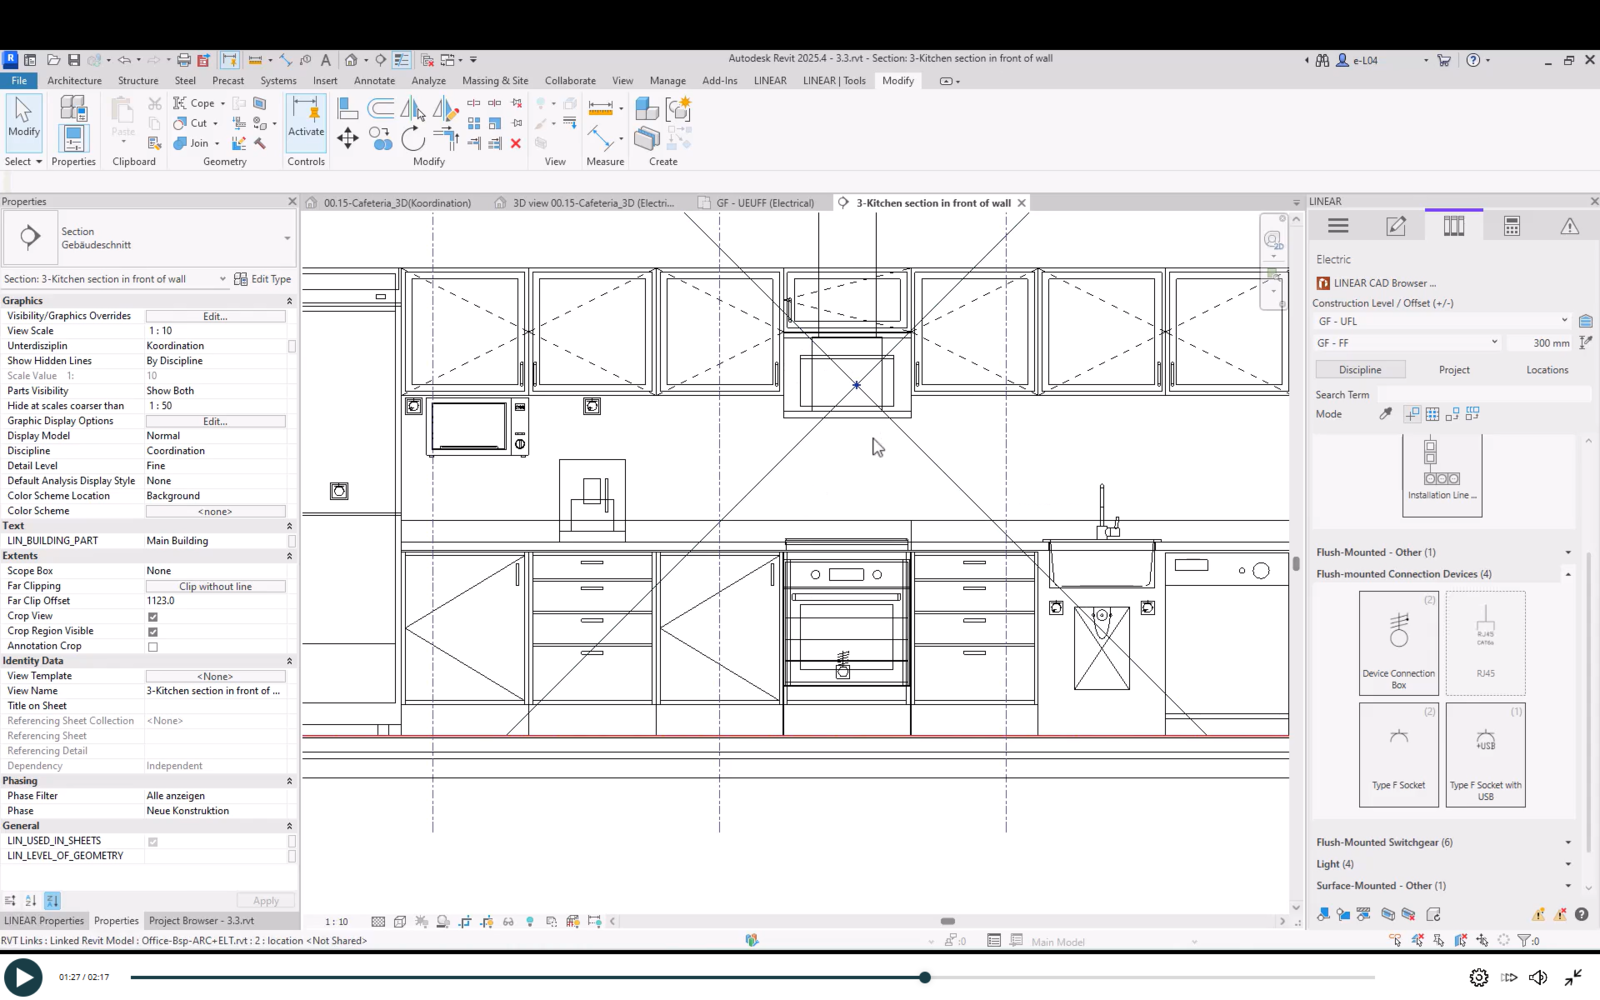The image size is (1600, 1000).
Task: Click the video progress slider handle
Action: [x=925, y=977]
